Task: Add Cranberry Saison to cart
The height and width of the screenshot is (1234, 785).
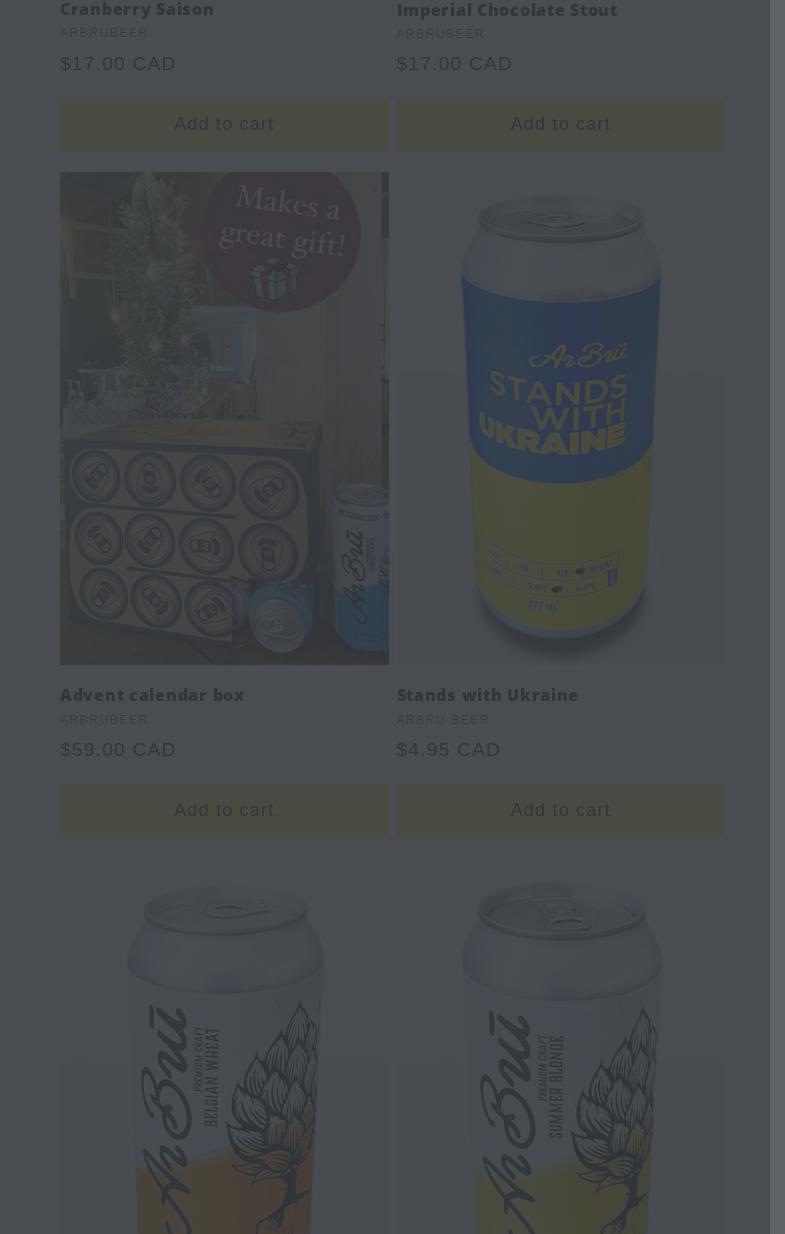Action: [224, 124]
